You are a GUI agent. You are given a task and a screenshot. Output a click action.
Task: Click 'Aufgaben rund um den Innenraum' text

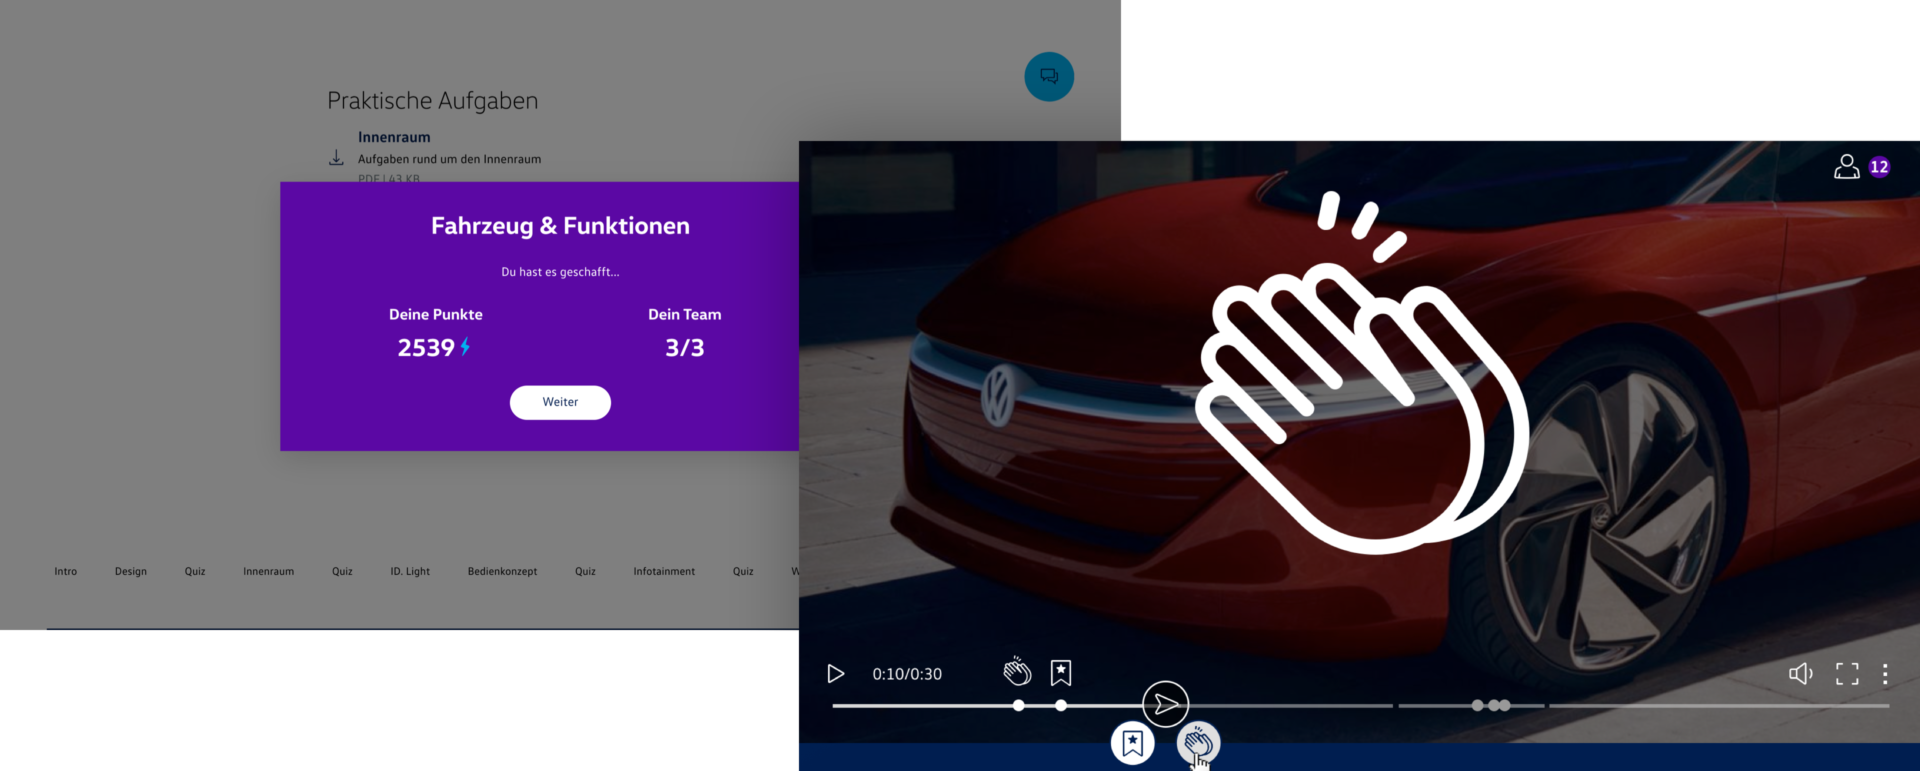coord(450,159)
